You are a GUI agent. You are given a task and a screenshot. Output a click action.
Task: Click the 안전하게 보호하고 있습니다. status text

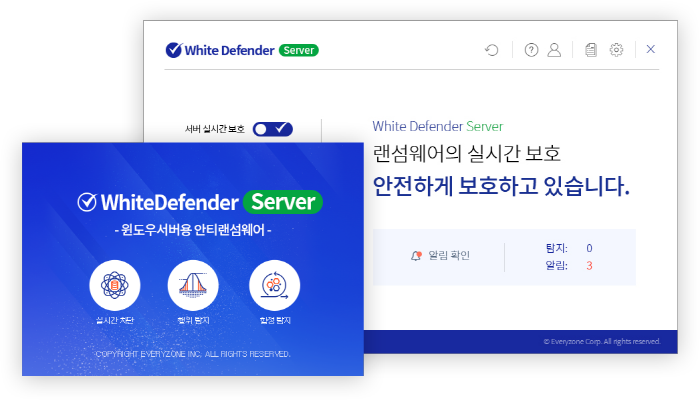(x=501, y=186)
